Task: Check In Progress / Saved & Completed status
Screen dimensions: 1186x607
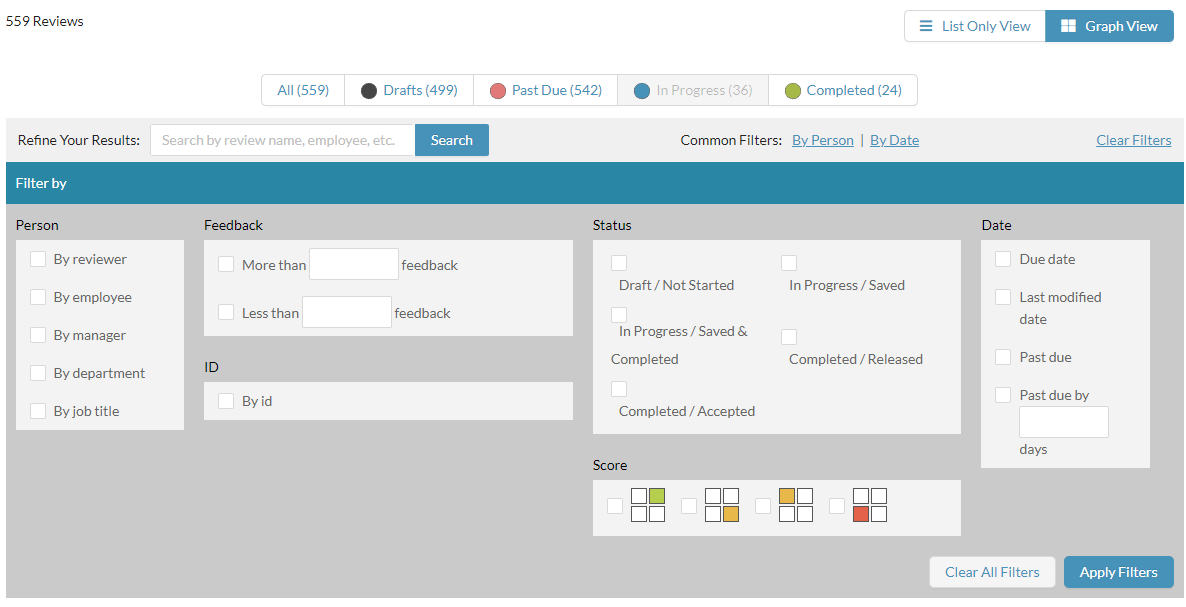Action: tap(619, 314)
